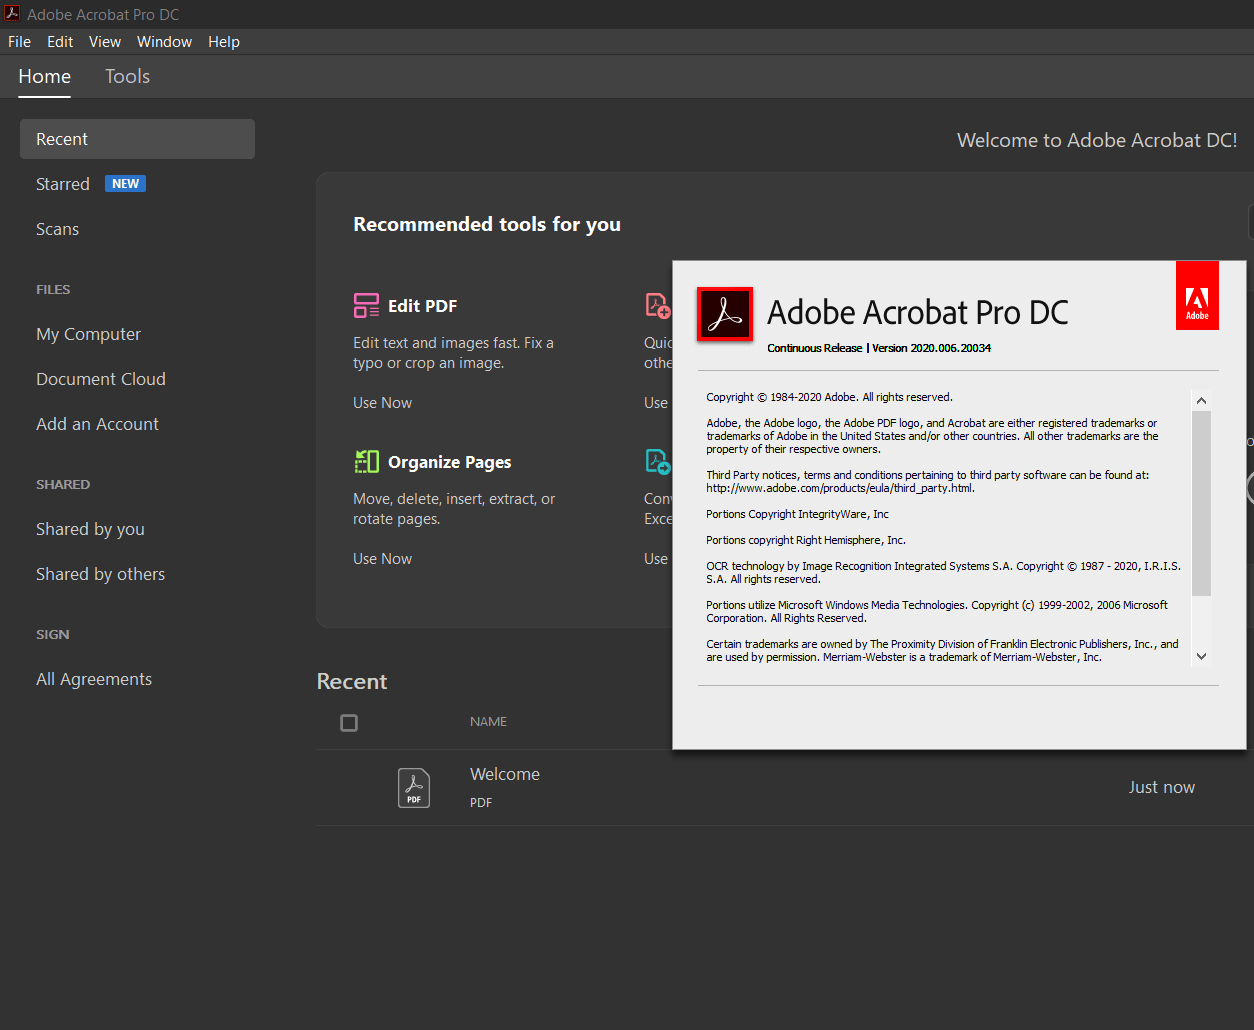Click the partly hidden Create PDF tool icon
Viewport: 1254px width, 1030px height.
coord(658,305)
